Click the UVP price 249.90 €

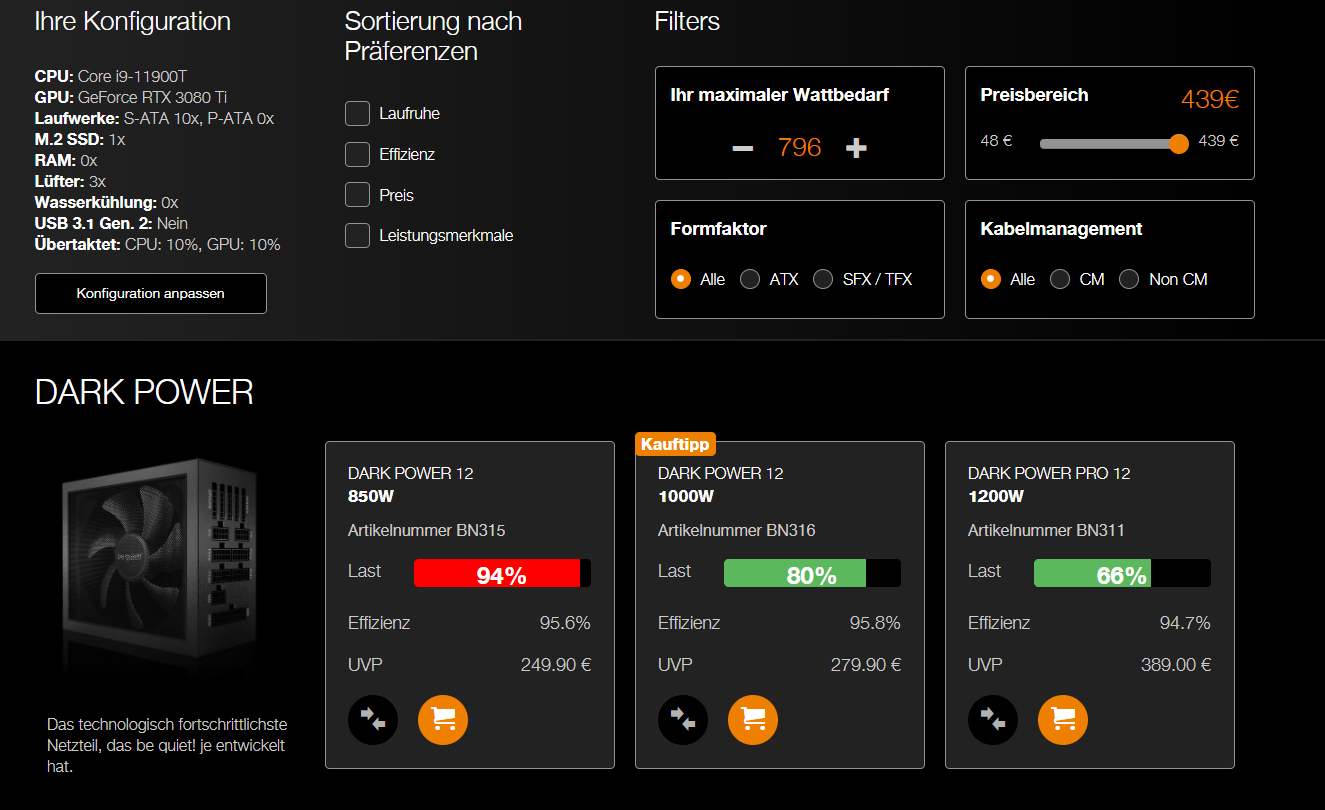pos(556,665)
